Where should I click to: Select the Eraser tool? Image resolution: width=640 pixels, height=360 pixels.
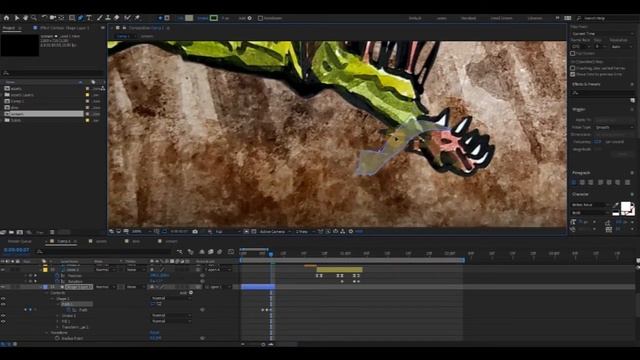click(x=117, y=18)
